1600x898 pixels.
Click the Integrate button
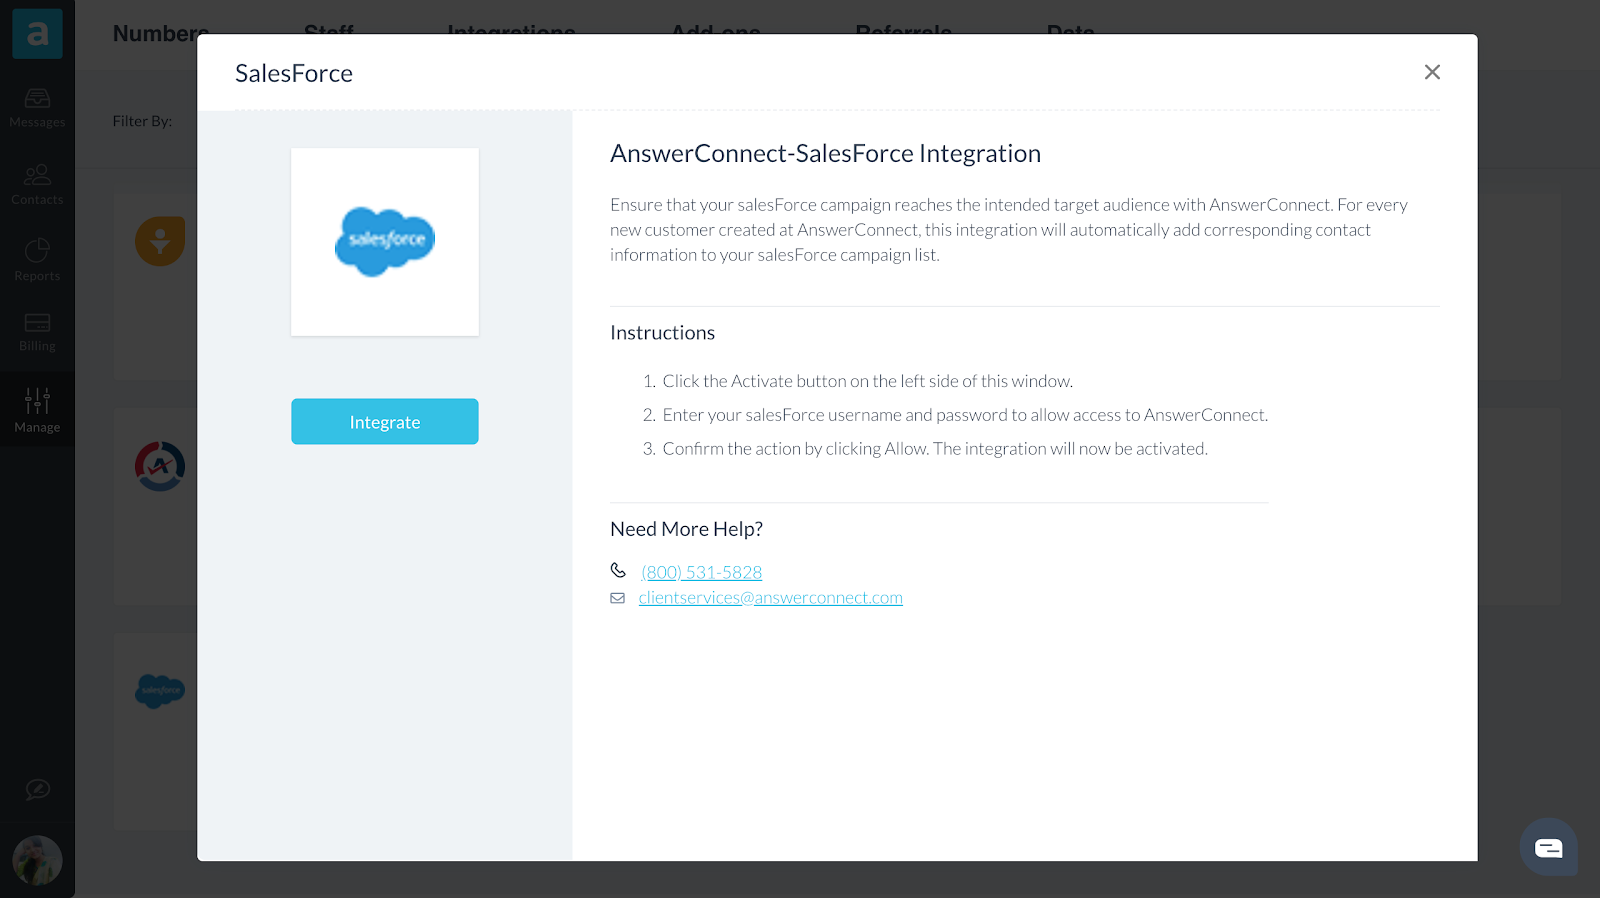(385, 421)
